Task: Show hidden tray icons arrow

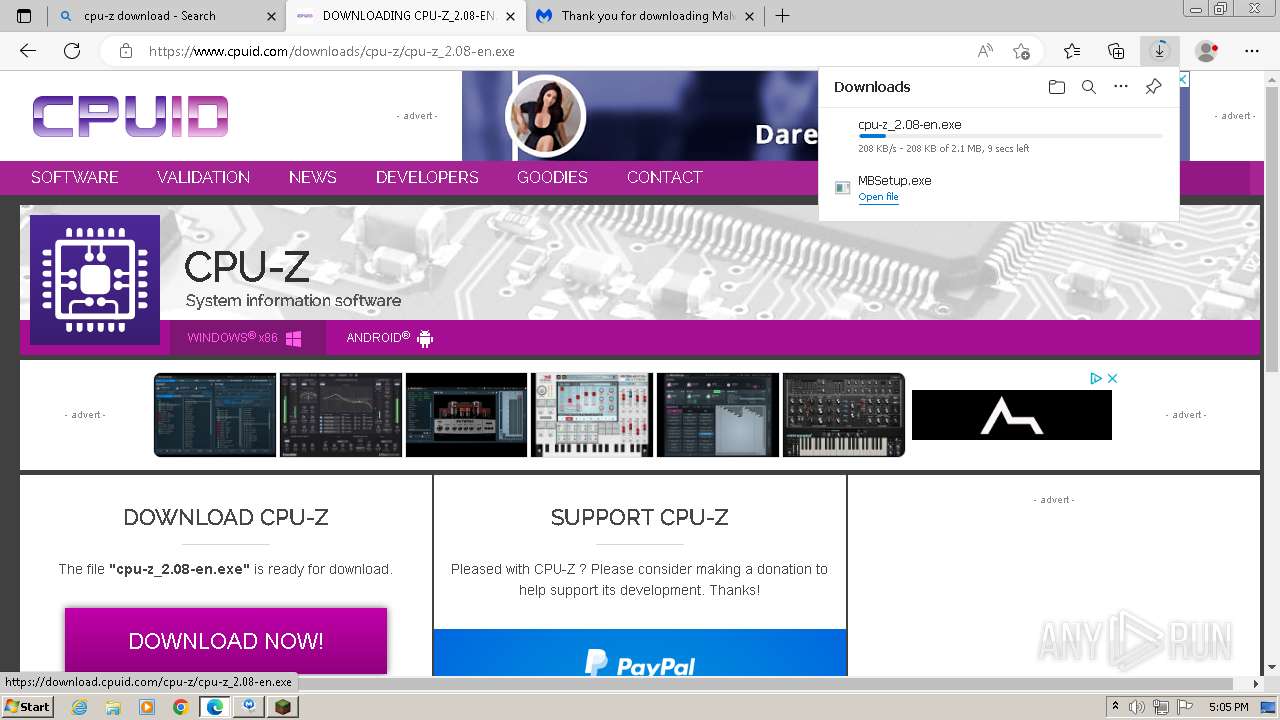Action: pyautogui.click(x=1115, y=707)
